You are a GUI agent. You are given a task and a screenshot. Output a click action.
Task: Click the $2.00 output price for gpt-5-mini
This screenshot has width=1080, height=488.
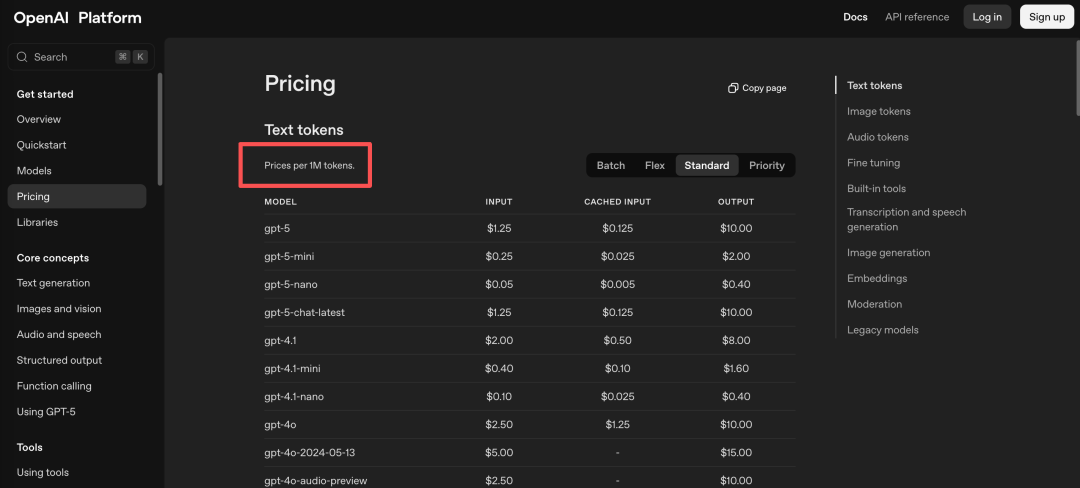pos(736,256)
